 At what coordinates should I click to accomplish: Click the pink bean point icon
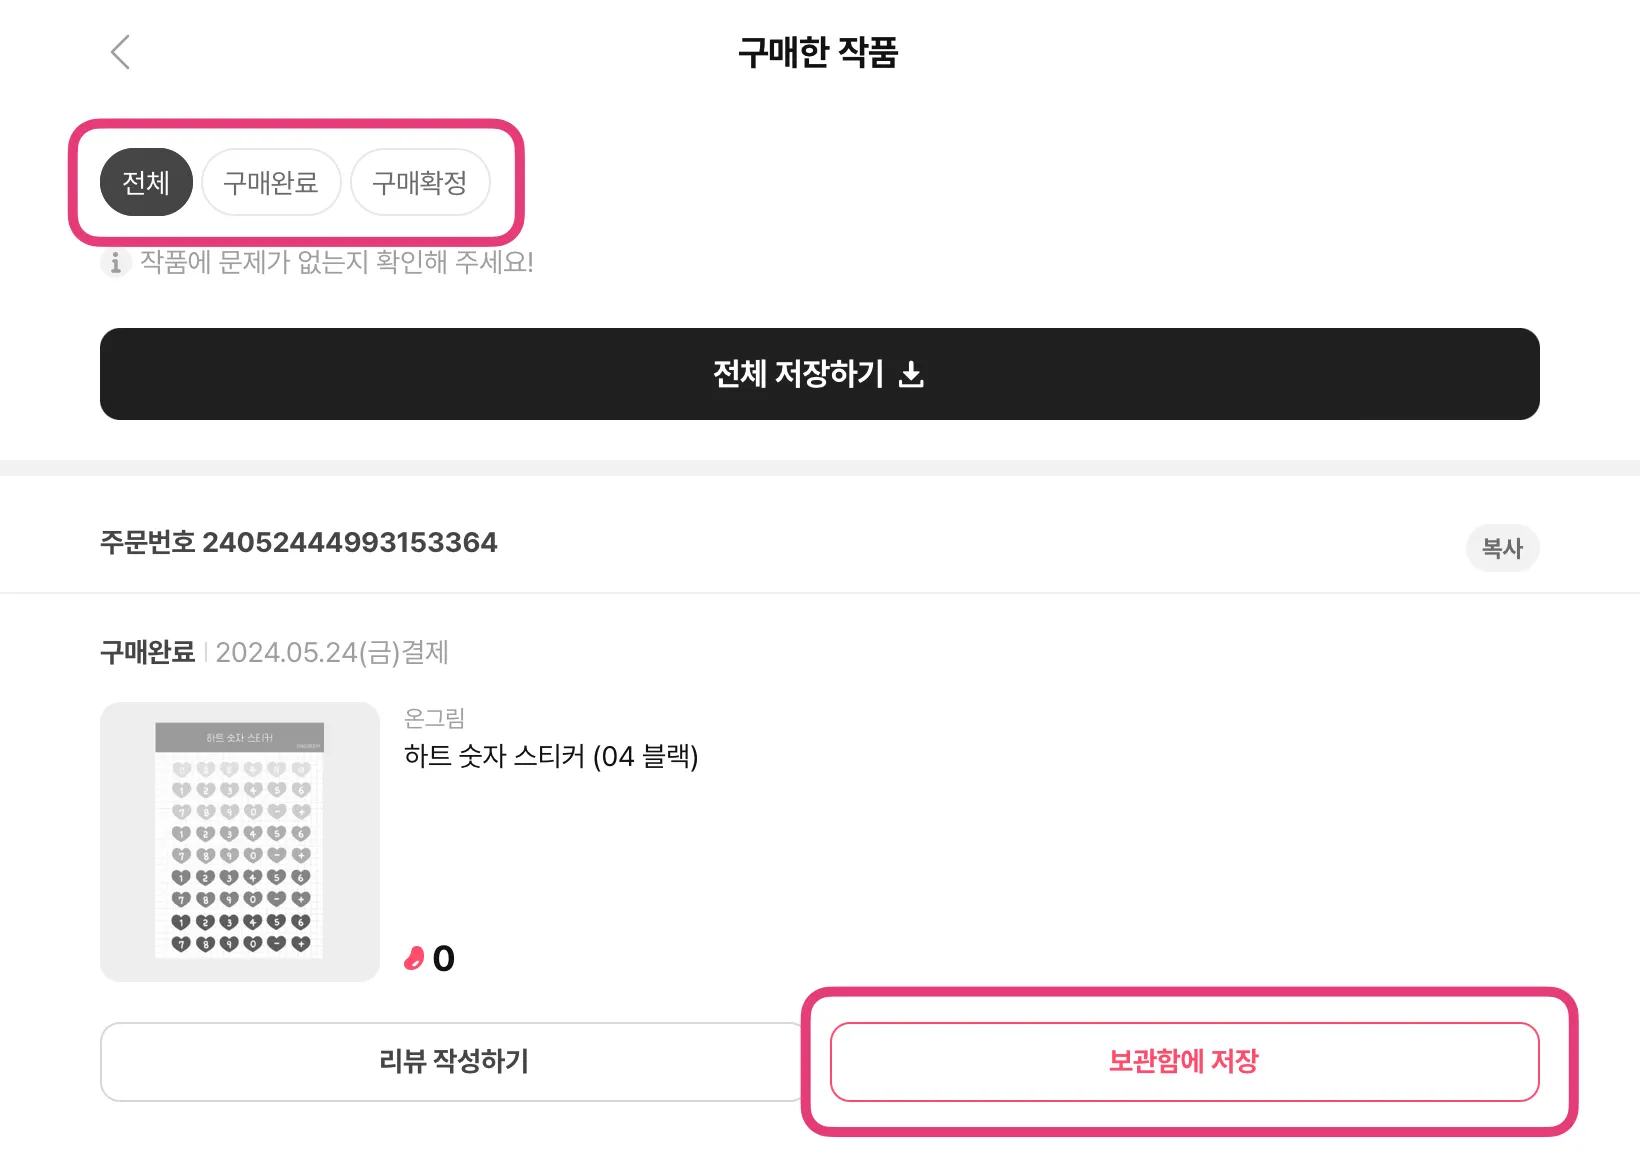coord(414,959)
